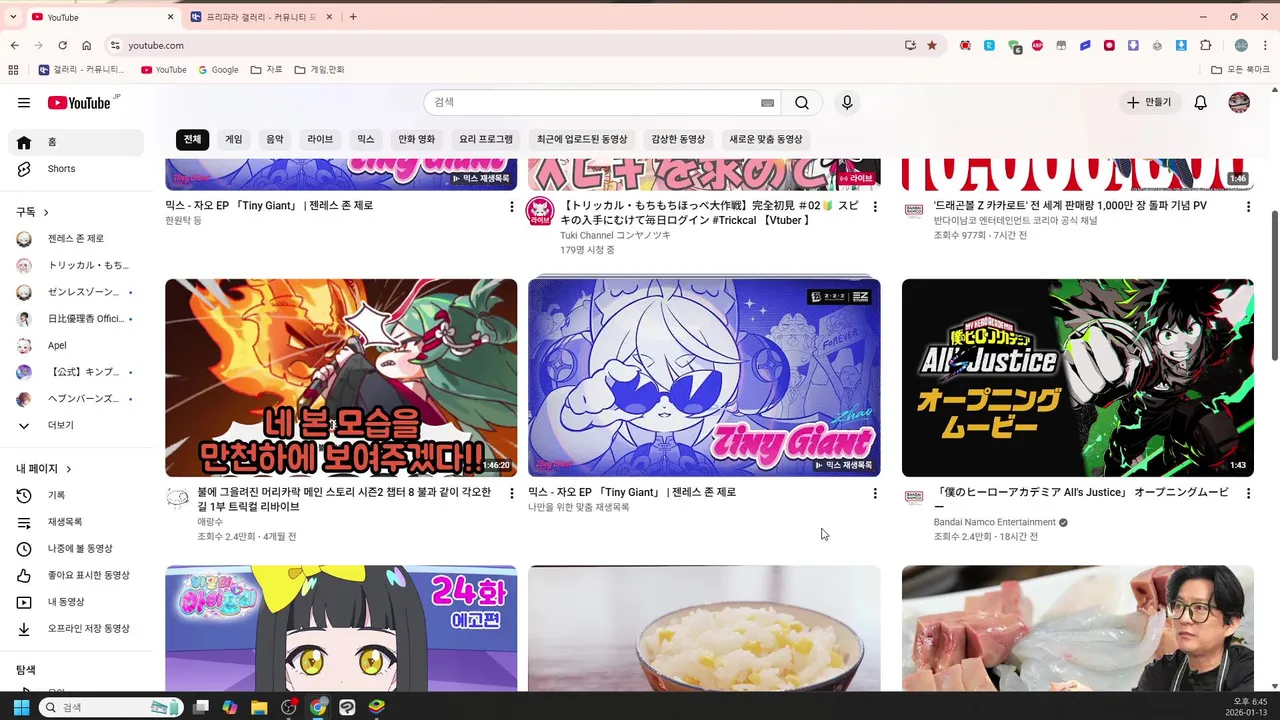1280x720 pixels.
Task: Expand the 구독 subscriptions section
Action: click(x=32, y=212)
